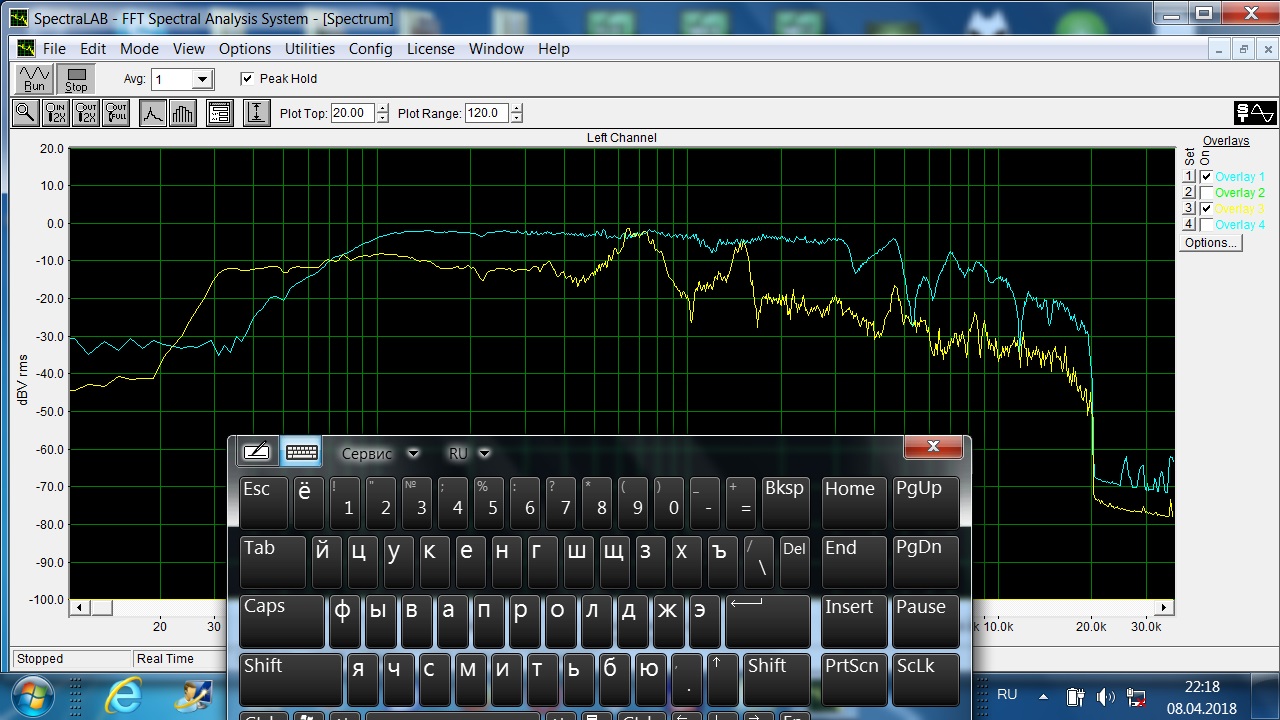Open the File menu
This screenshot has width=1280, height=720.
click(54, 49)
